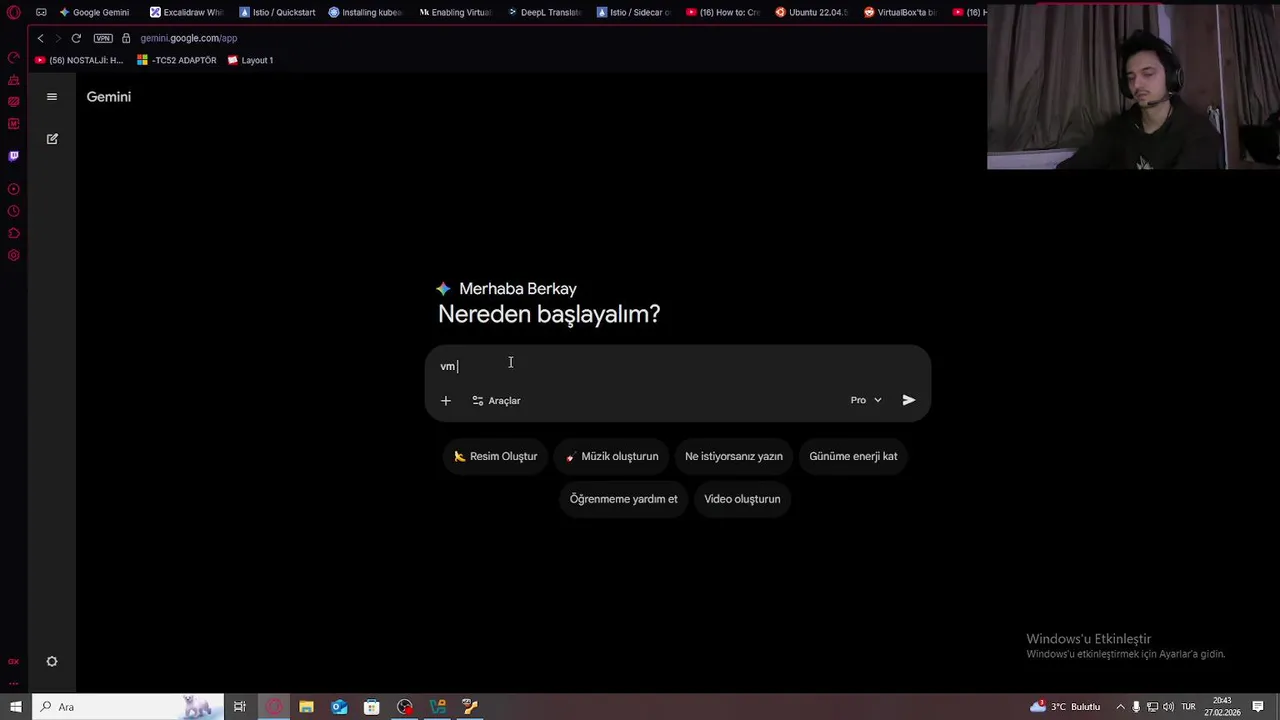
Task: Switch to the Excalidraw Whiteboard tab
Action: pos(187,13)
